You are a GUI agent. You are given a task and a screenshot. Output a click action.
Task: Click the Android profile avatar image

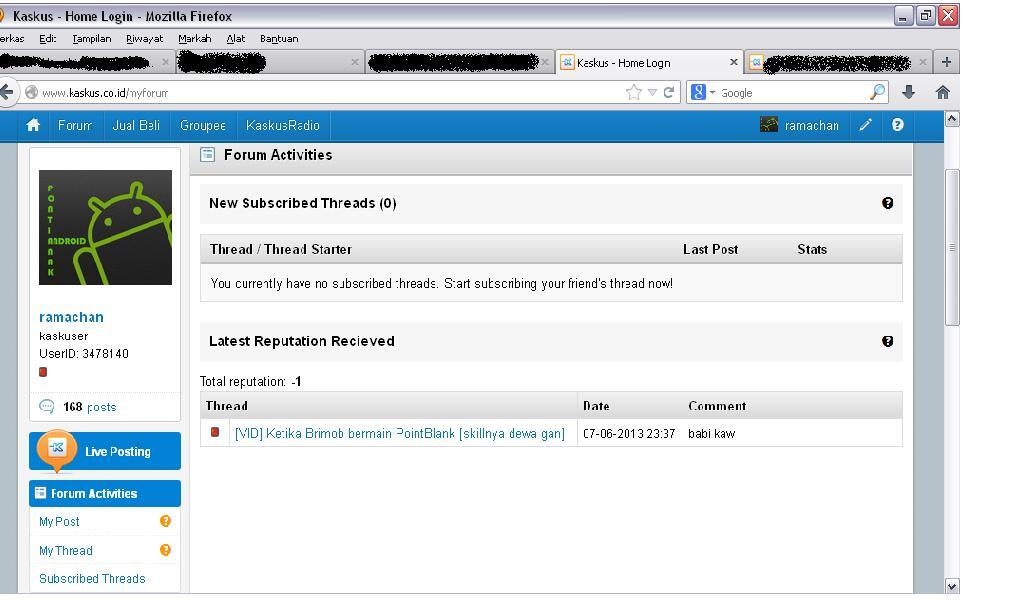pyautogui.click(x=105, y=227)
